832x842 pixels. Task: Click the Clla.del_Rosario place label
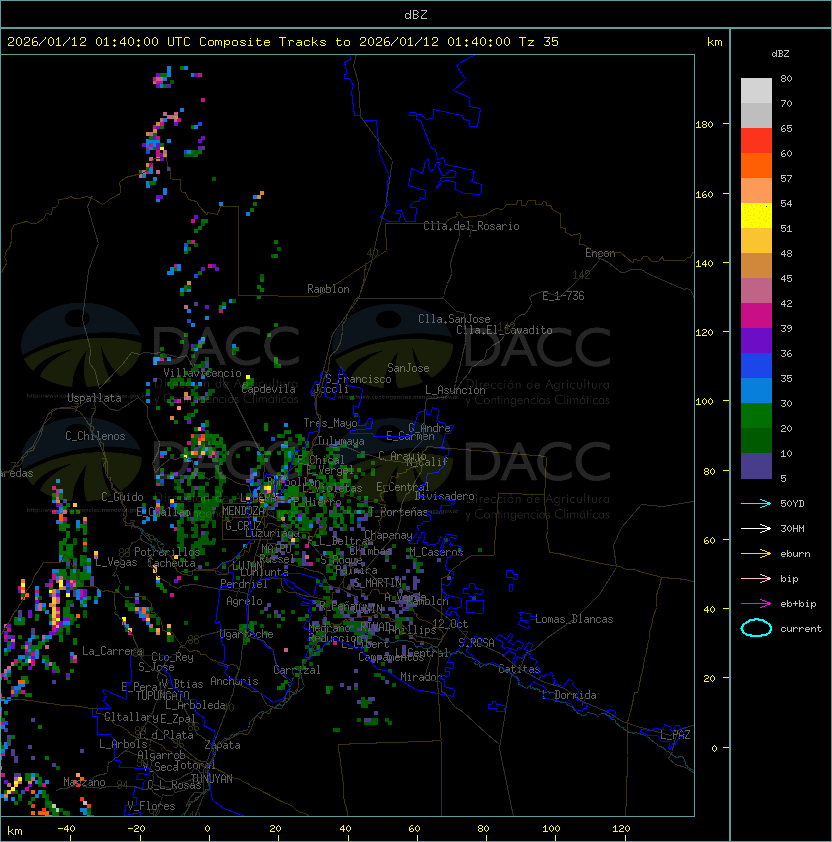(471, 226)
